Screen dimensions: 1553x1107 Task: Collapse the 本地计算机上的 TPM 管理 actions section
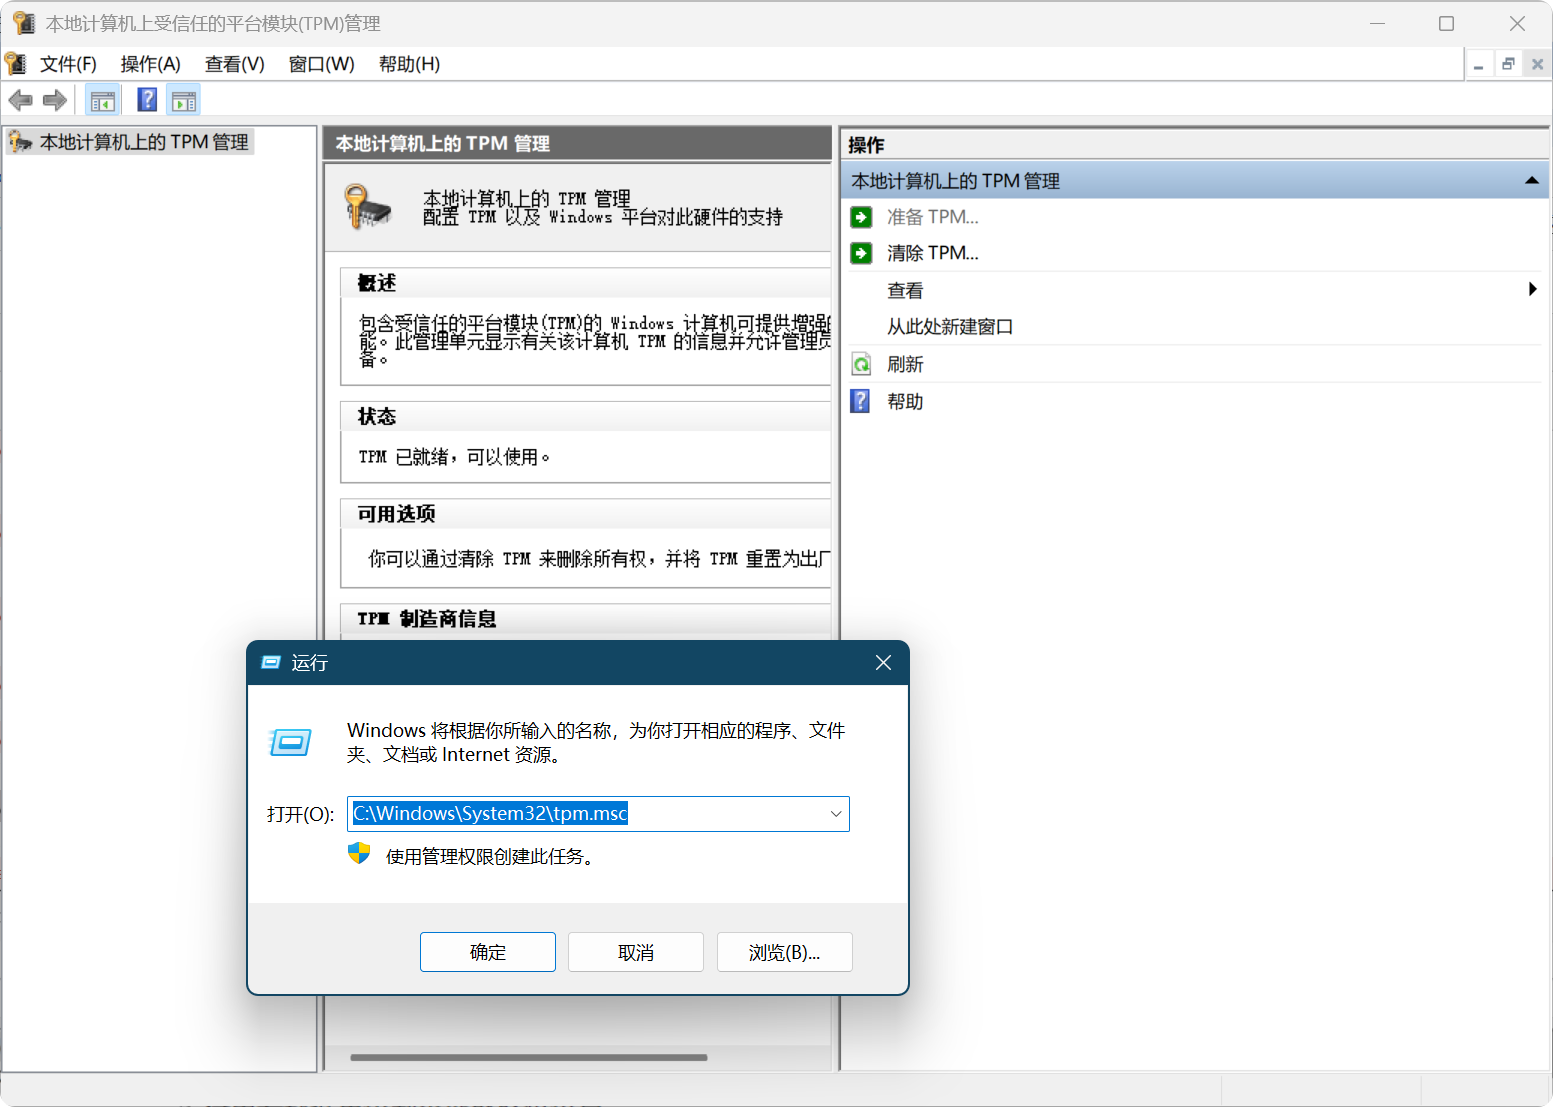coord(1531,180)
